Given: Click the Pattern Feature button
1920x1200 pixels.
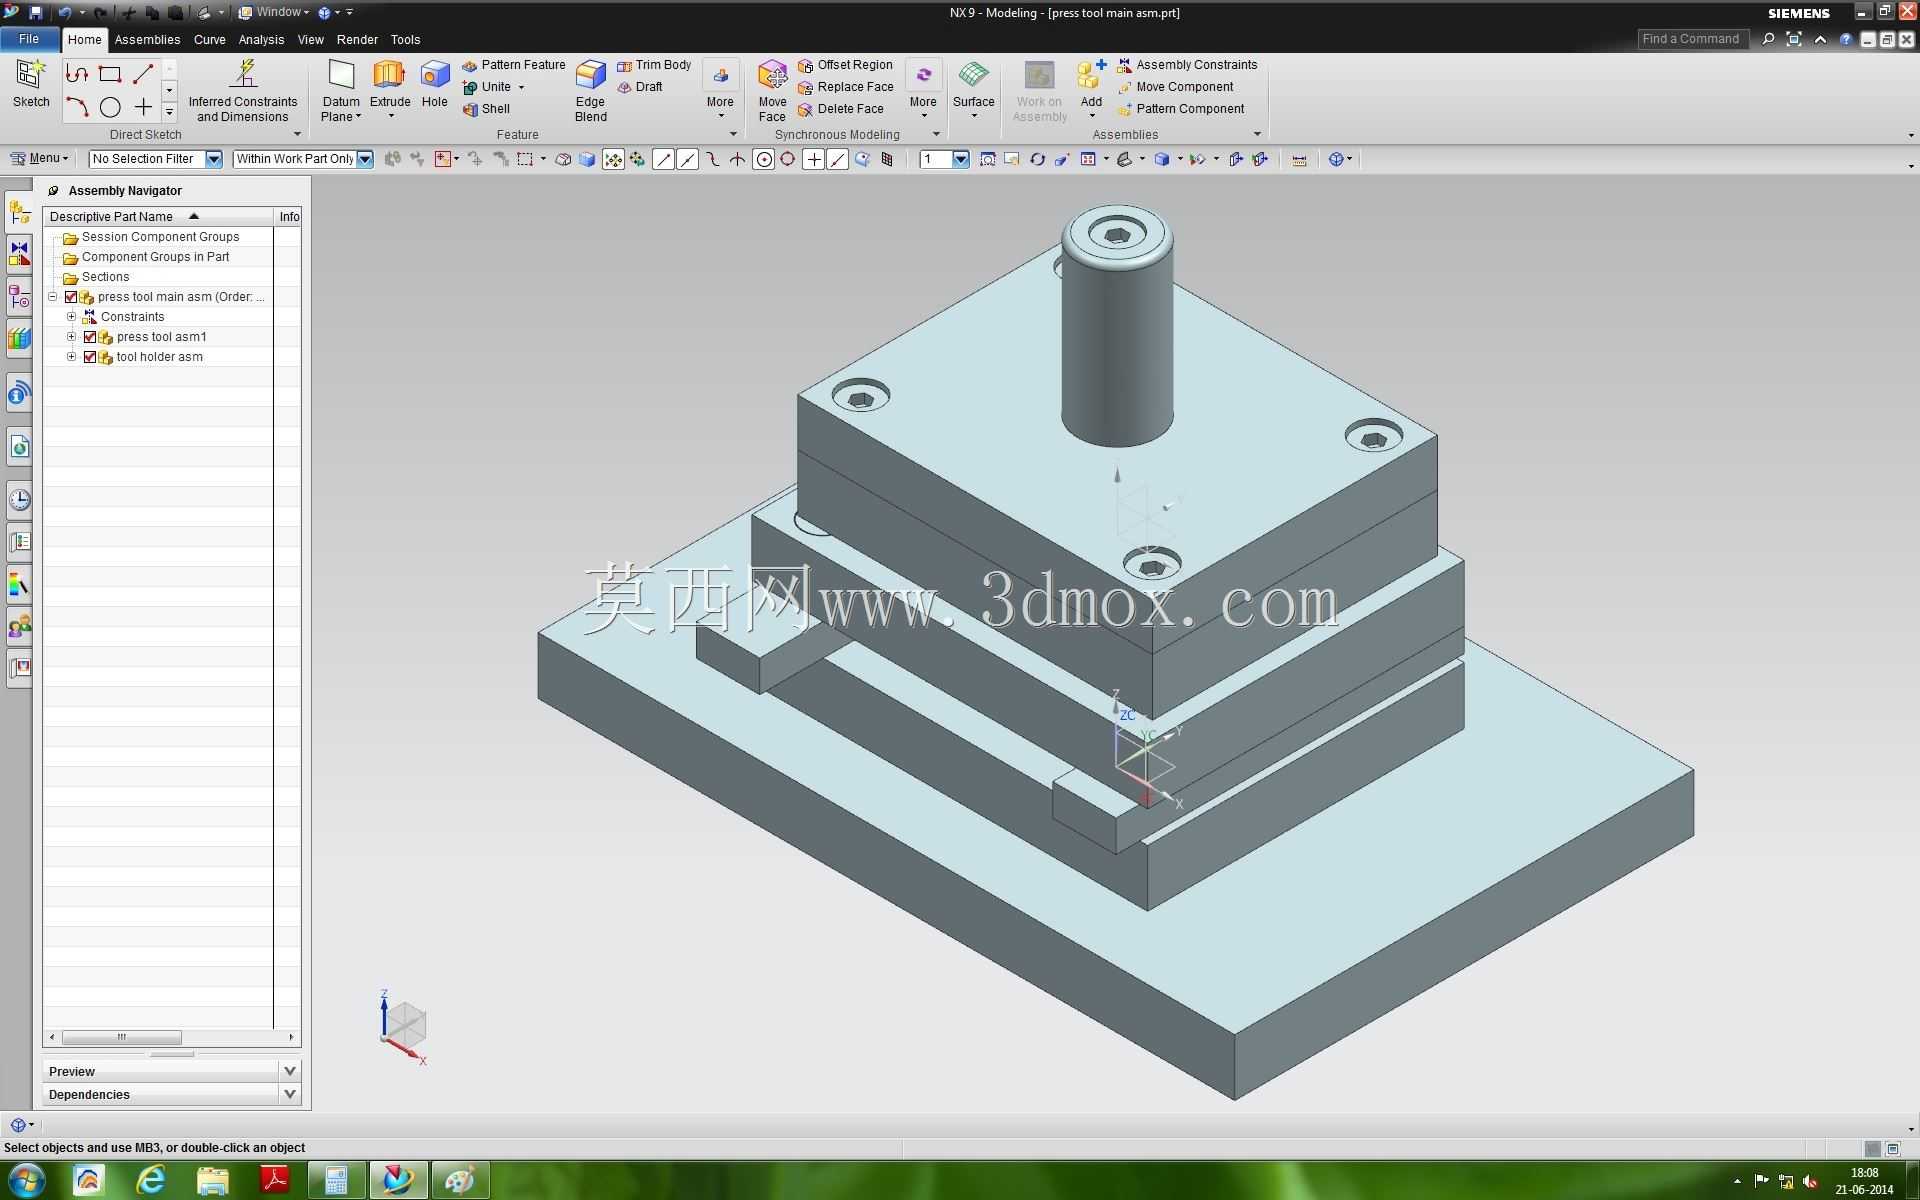Looking at the screenshot, I should [x=514, y=65].
